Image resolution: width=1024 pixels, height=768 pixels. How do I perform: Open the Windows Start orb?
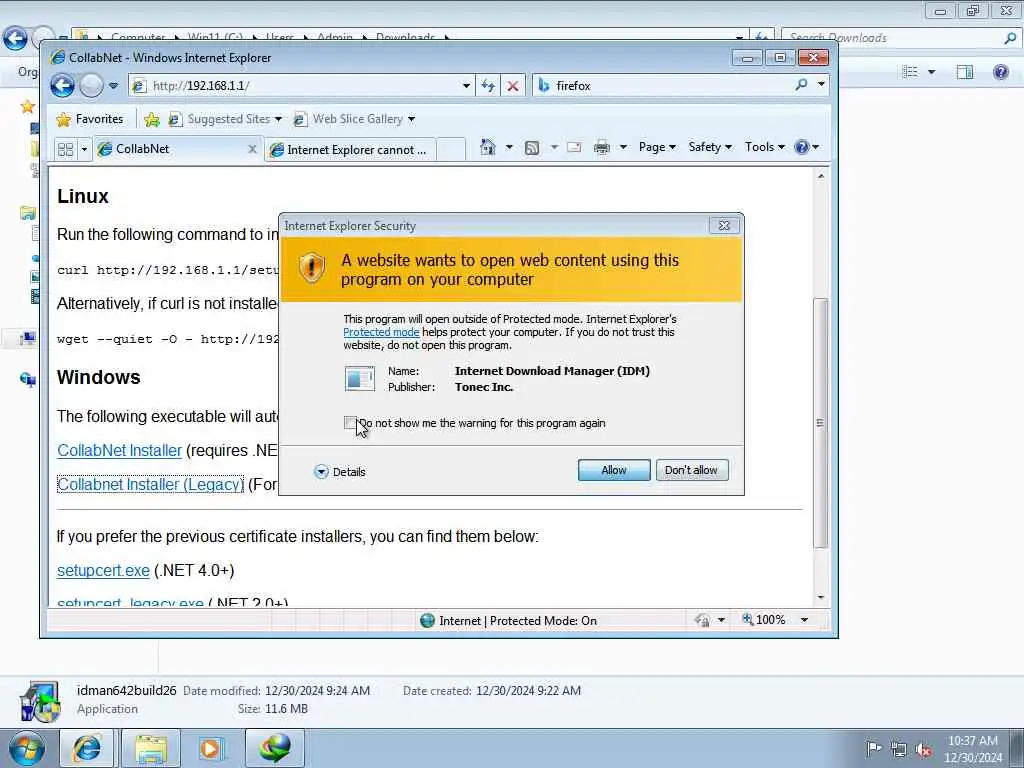27,748
